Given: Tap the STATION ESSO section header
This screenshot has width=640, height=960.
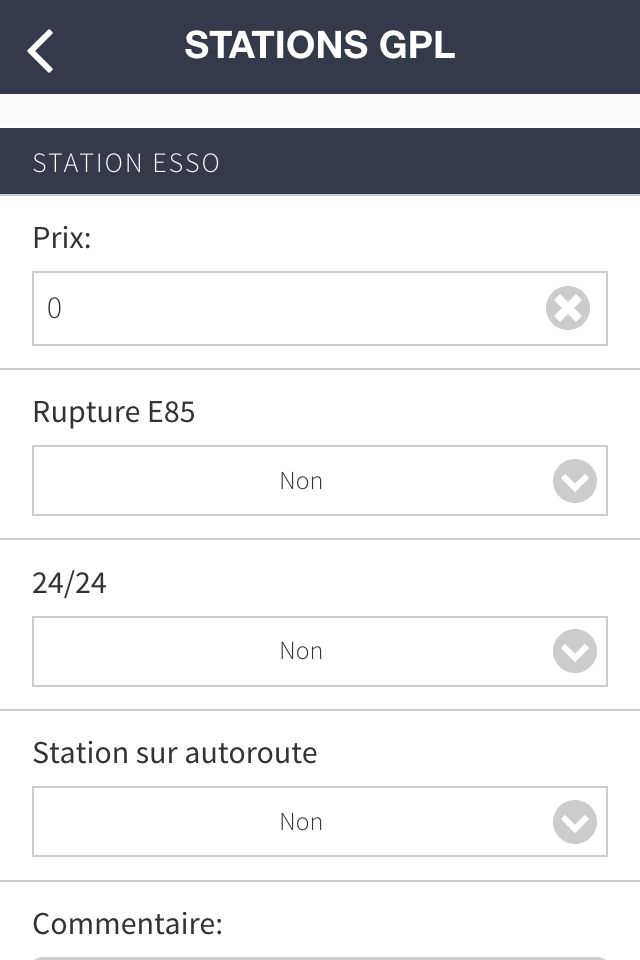Looking at the screenshot, I should (x=320, y=162).
